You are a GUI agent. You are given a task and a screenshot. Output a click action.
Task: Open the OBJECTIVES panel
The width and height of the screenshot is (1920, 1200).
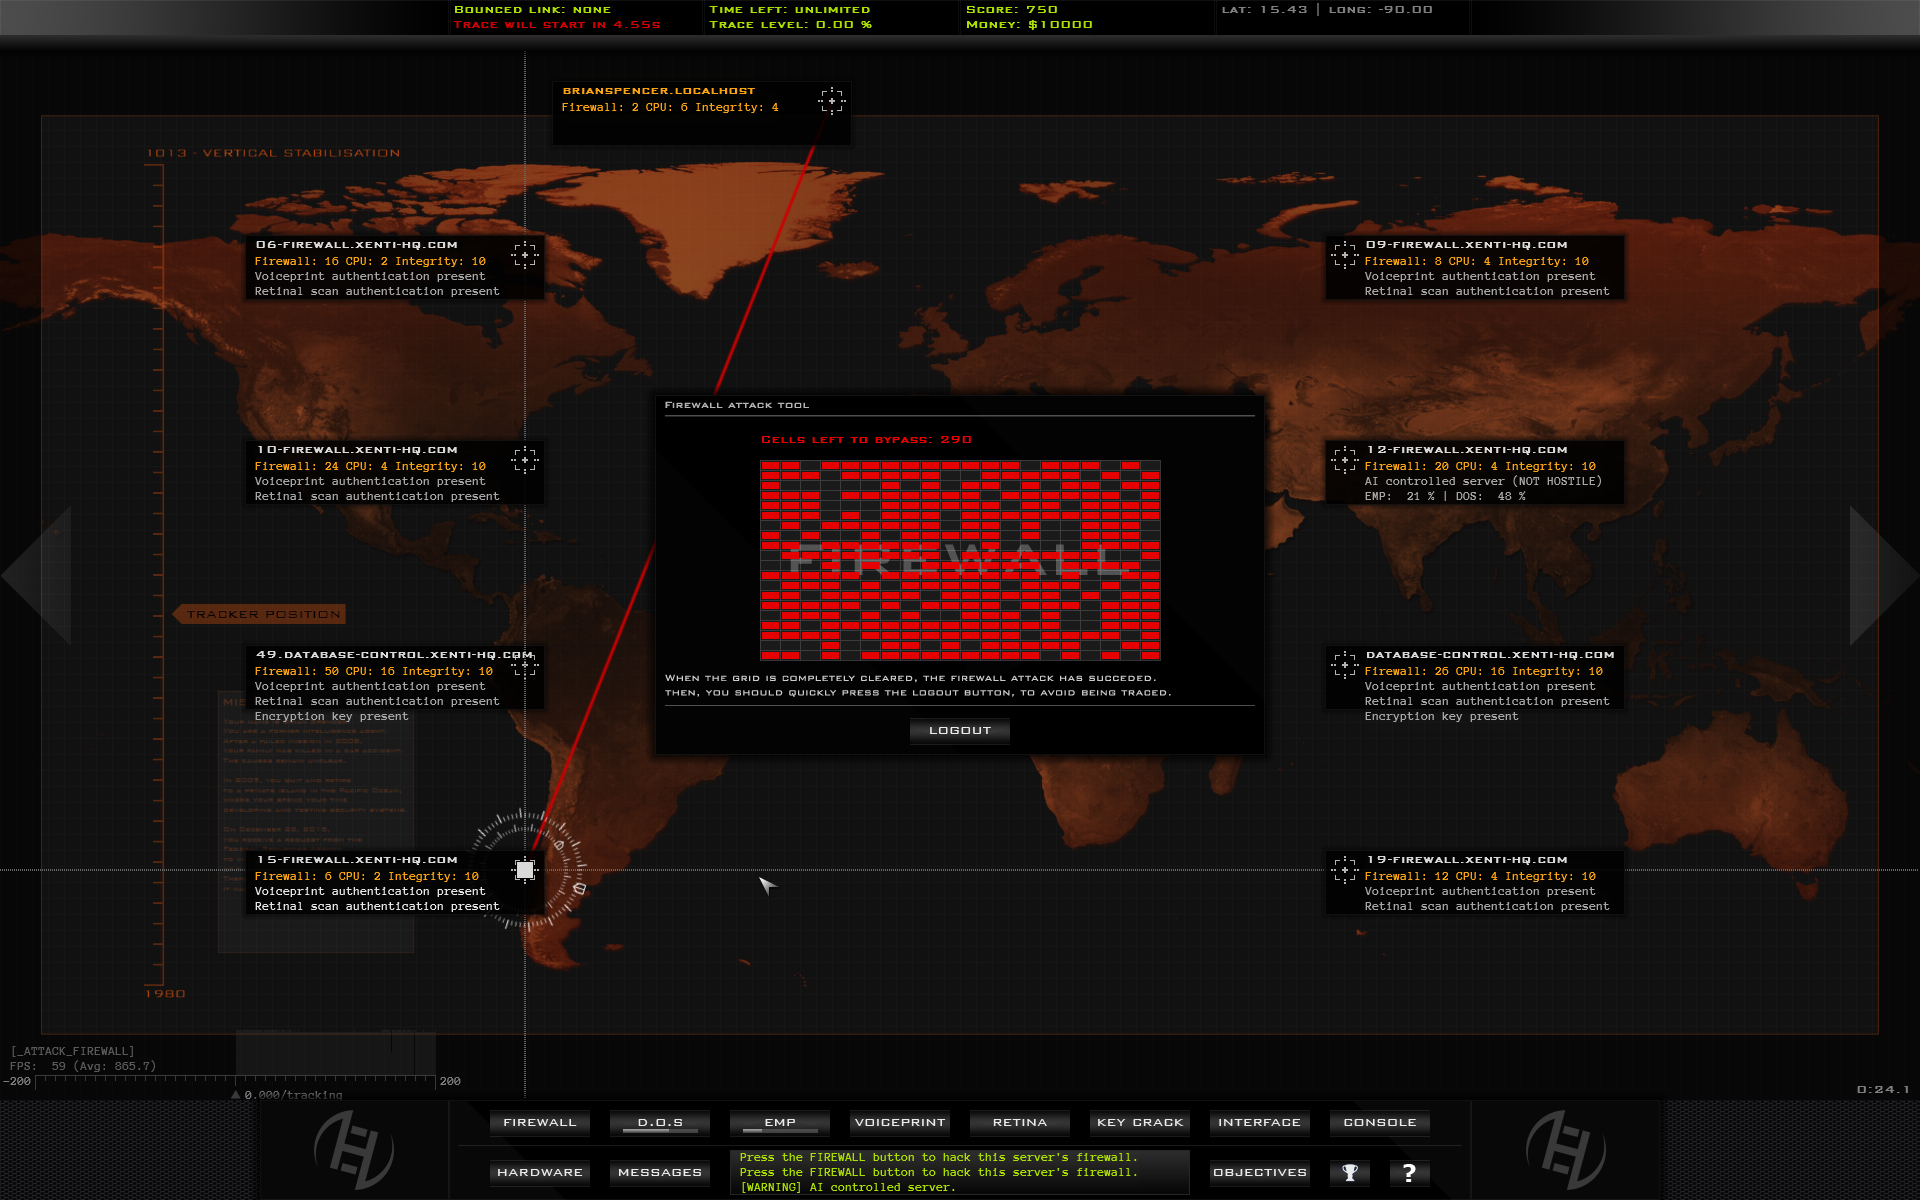coord(1259,1172)
